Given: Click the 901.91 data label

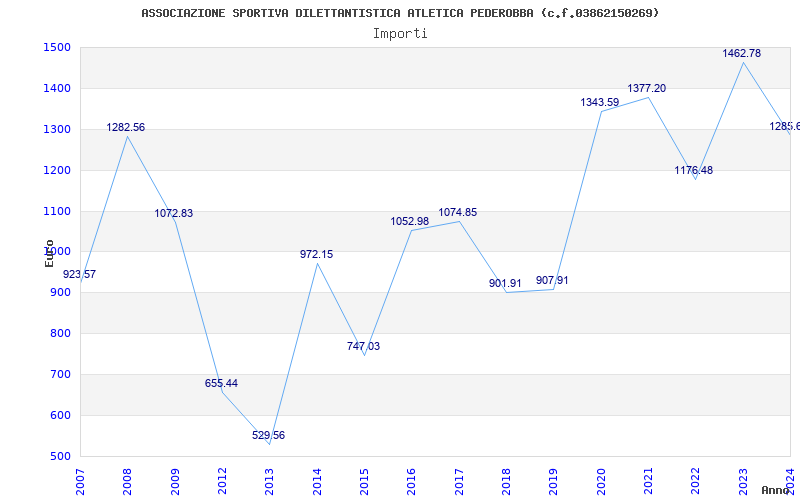Looking at the screenshot, I should (505, 283).
